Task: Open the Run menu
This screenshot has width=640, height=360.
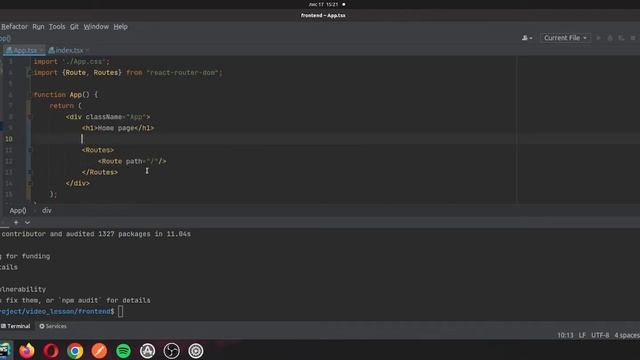Action: (38, 27)
